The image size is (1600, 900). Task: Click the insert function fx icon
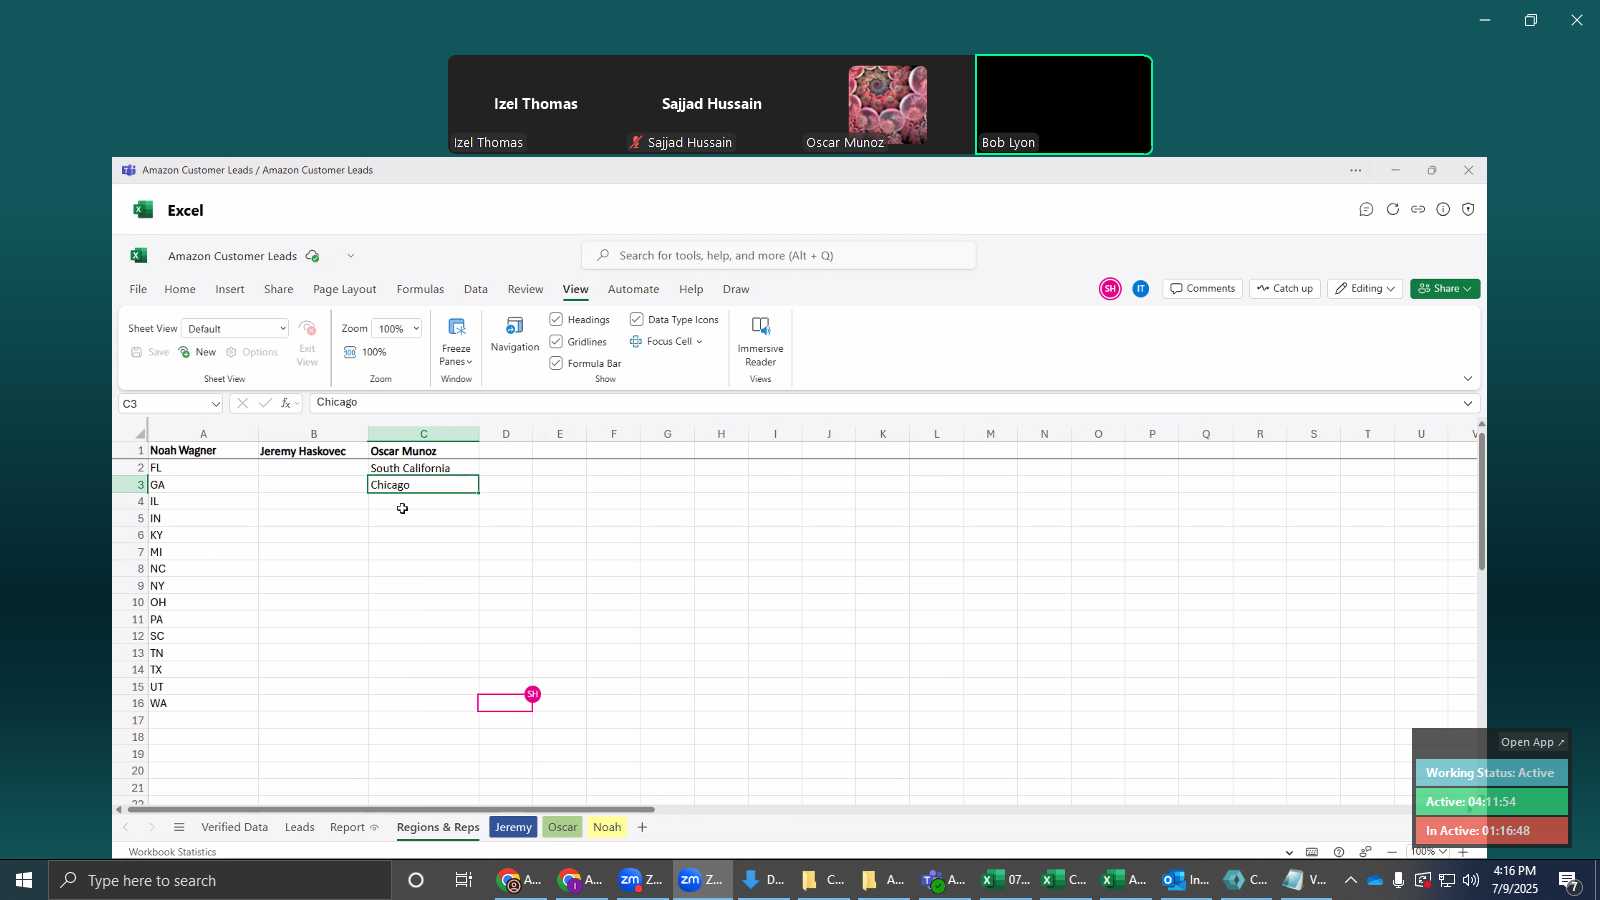pos(286,403)
